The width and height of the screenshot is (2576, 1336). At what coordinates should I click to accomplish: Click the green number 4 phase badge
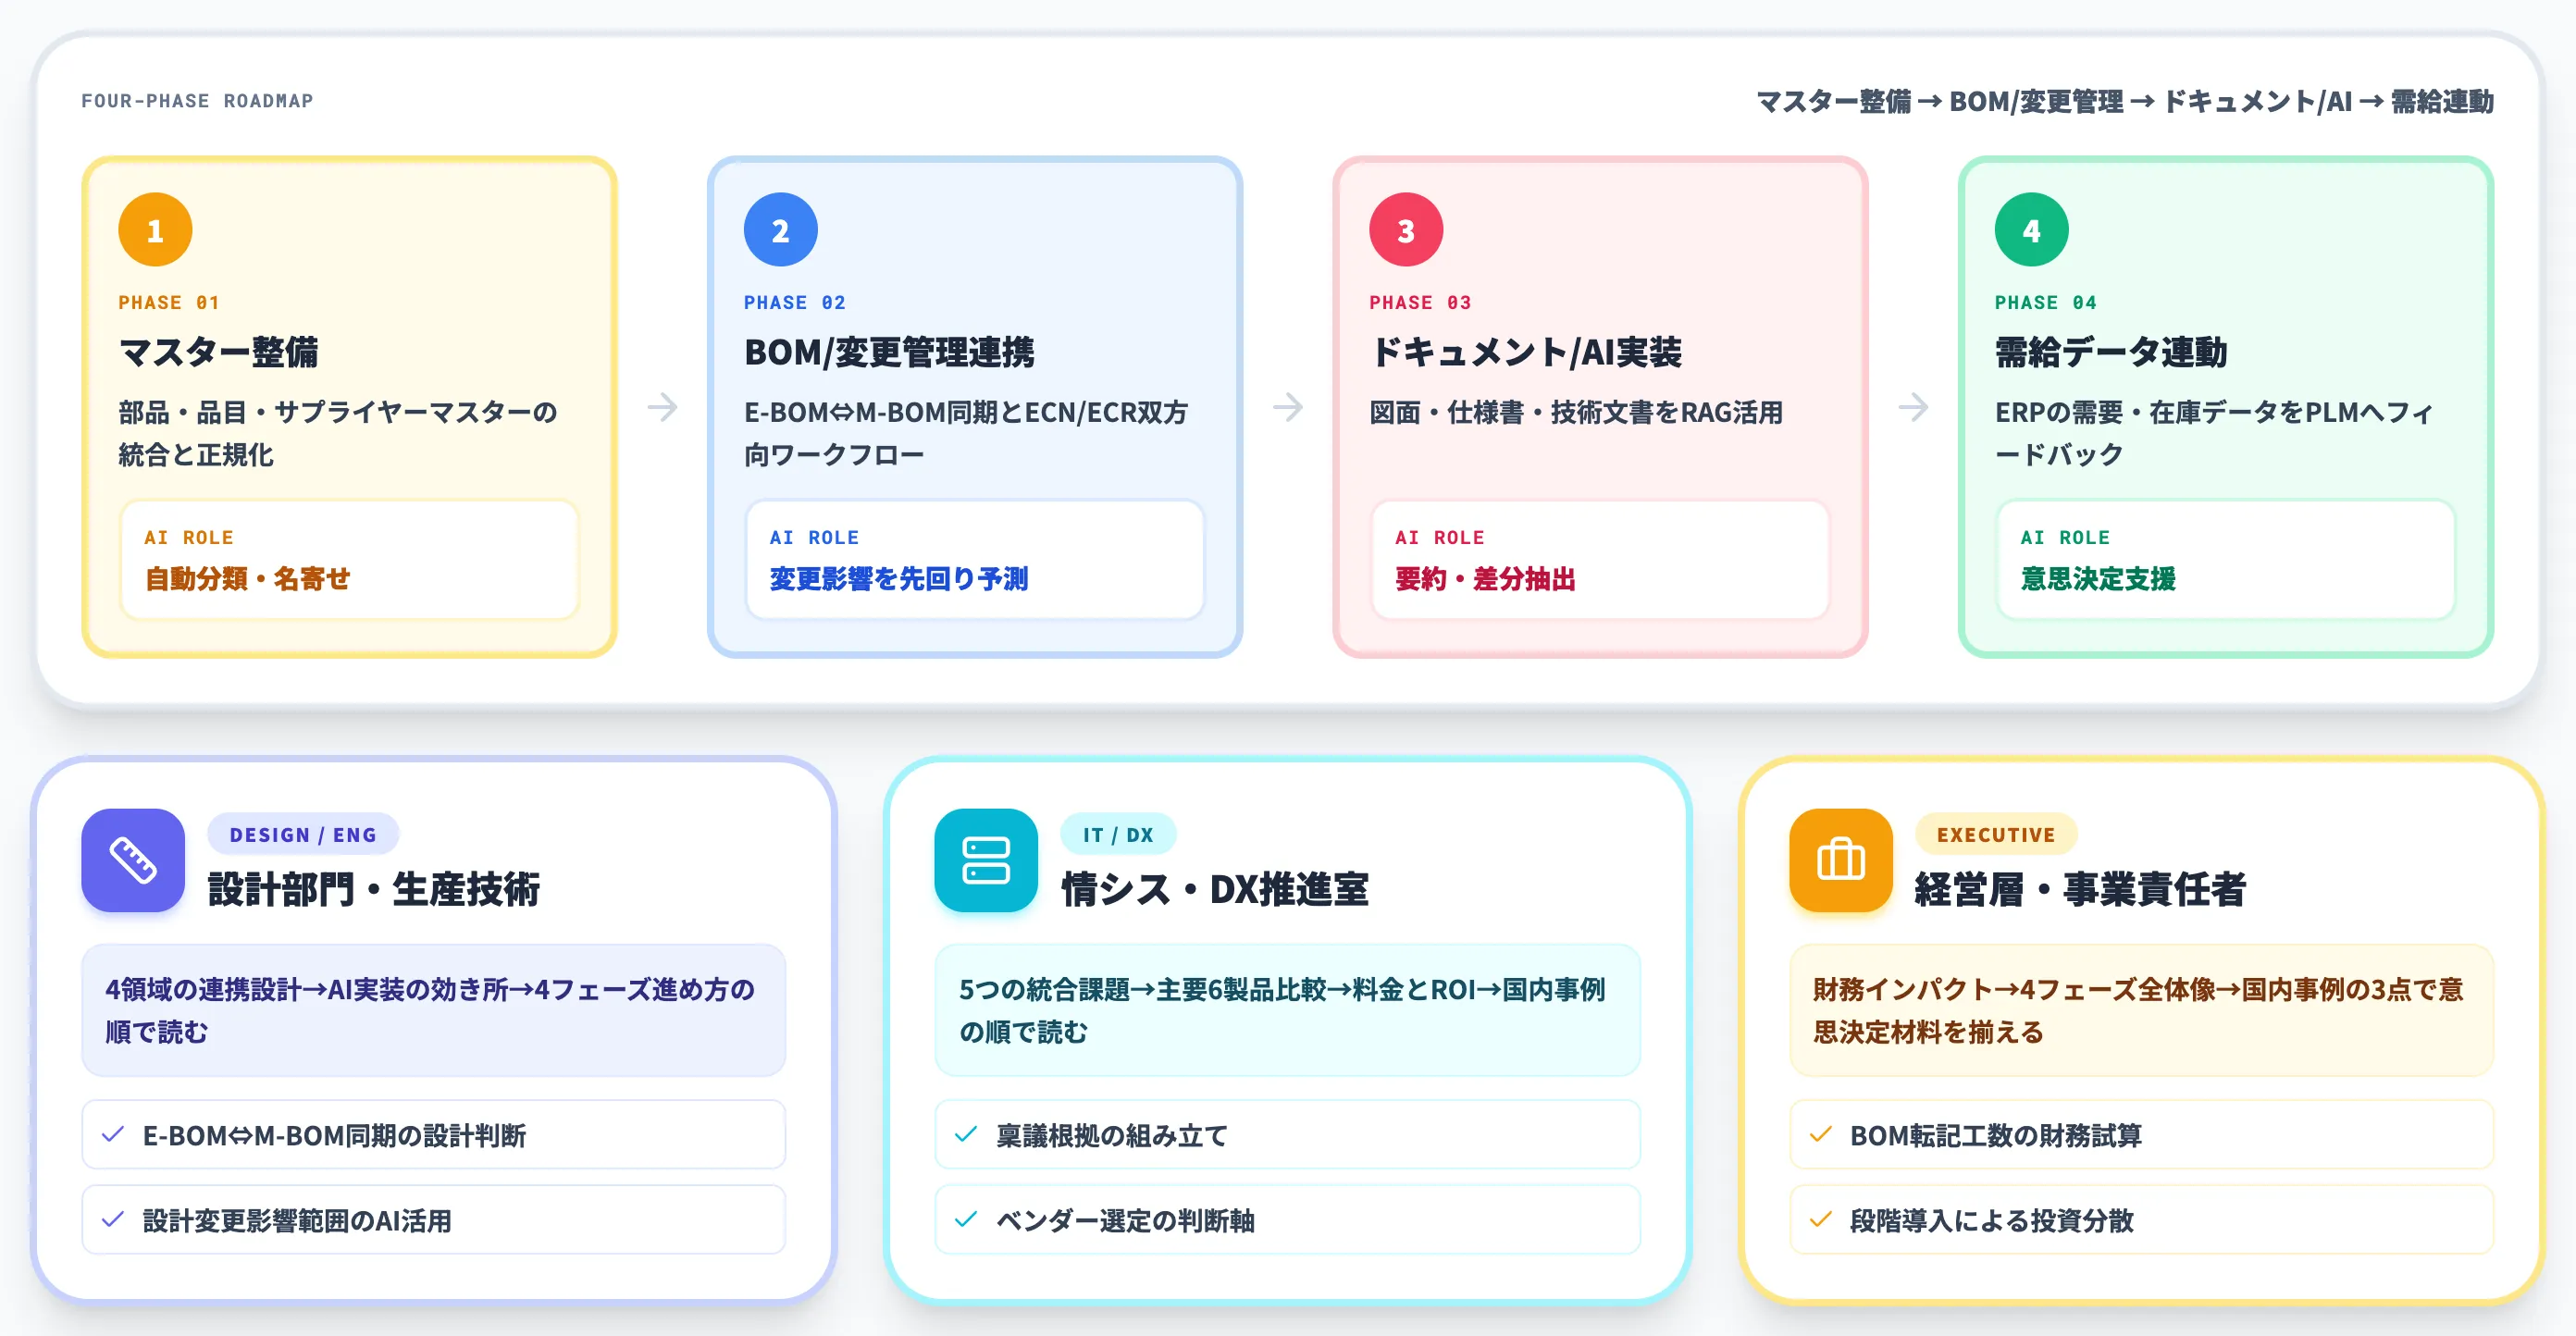pyautogui.click(x=2031, y=230)
